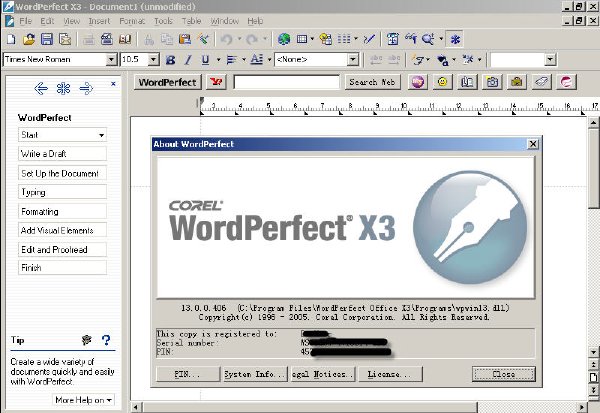This screenshot has width=600, height=413.
Task: Click the Search Web button
Action: (372, 82)
